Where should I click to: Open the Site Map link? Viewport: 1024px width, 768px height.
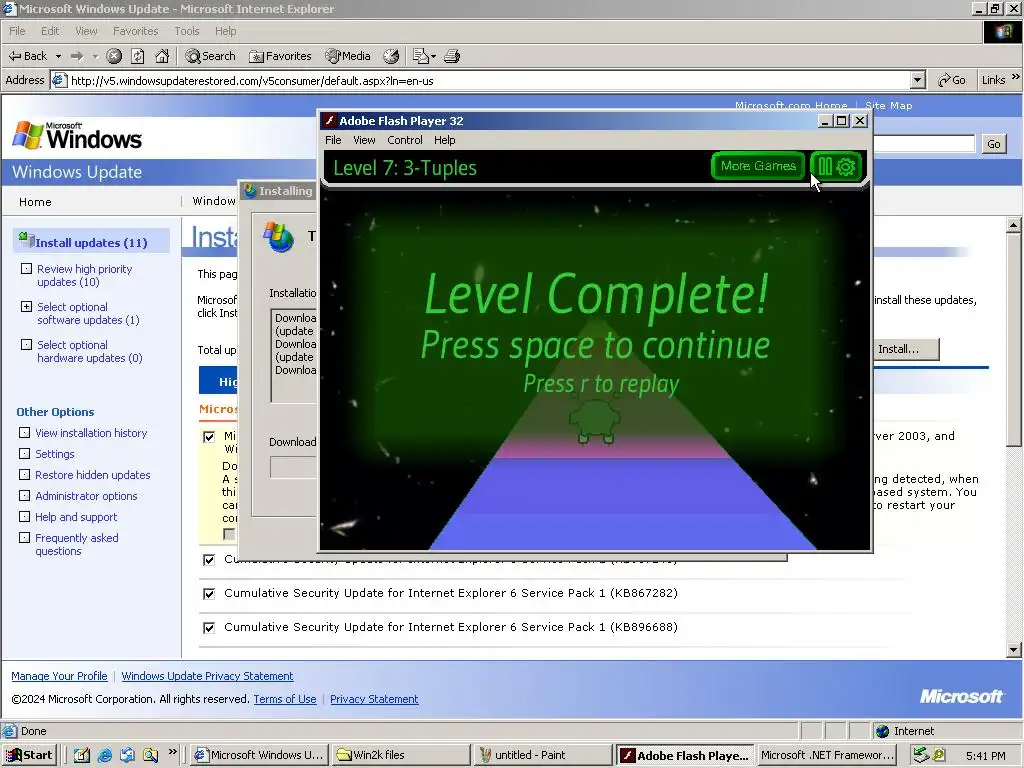tap(888, 105)
